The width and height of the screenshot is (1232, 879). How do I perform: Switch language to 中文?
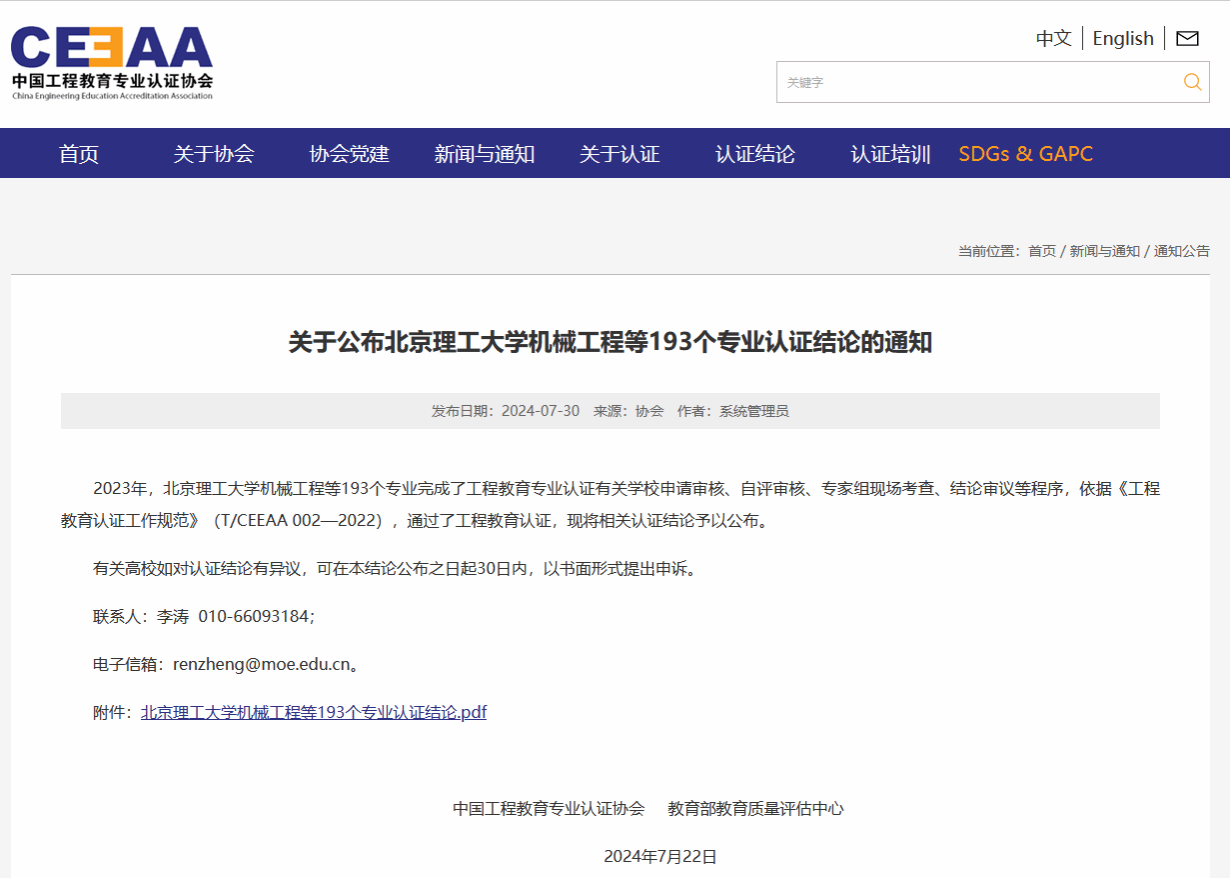pos(1054,39)
